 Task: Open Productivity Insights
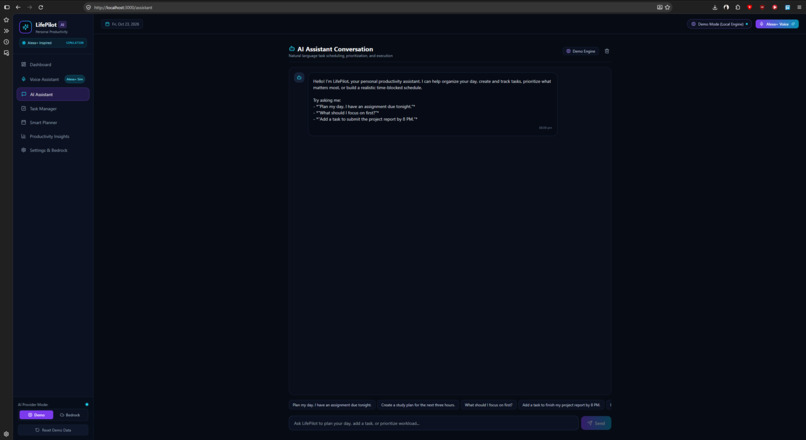click(53, 137)
